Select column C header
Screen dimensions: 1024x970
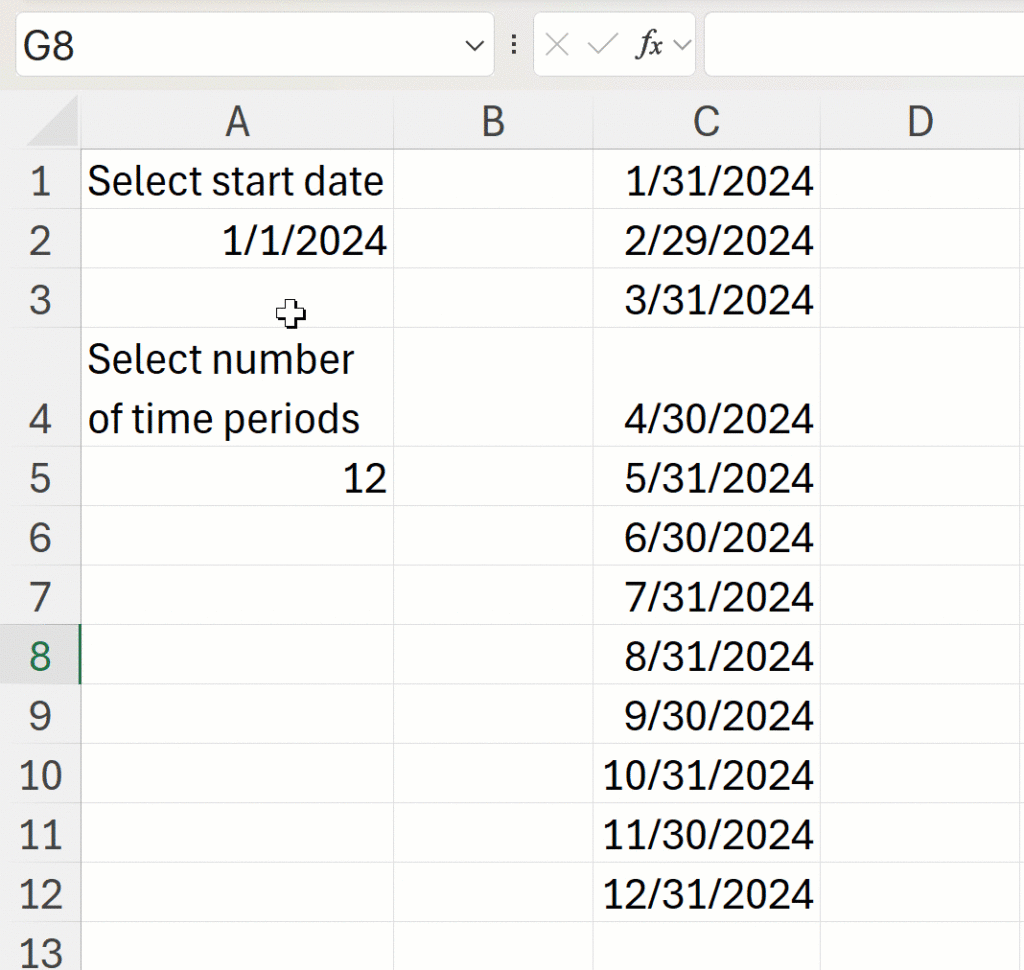point(706,122)
